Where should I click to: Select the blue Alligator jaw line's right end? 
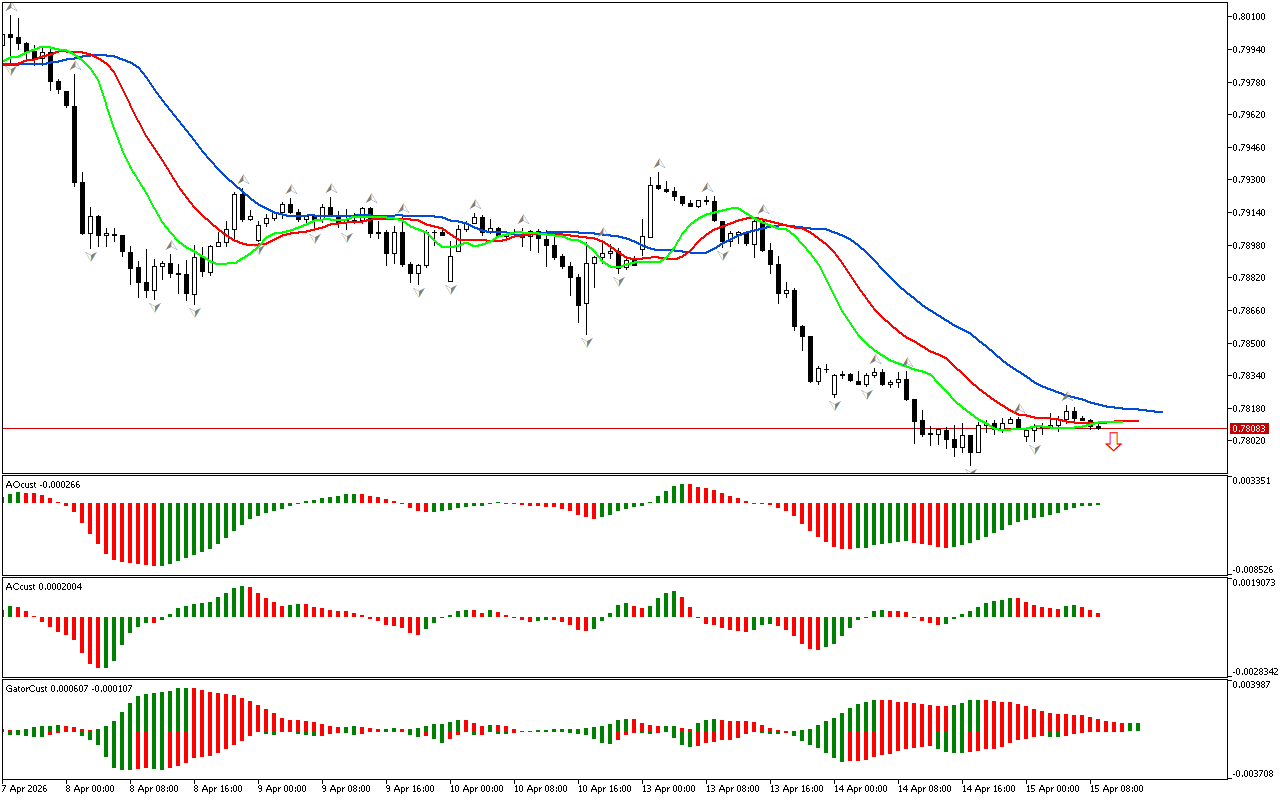click(x=1160, y=411)
